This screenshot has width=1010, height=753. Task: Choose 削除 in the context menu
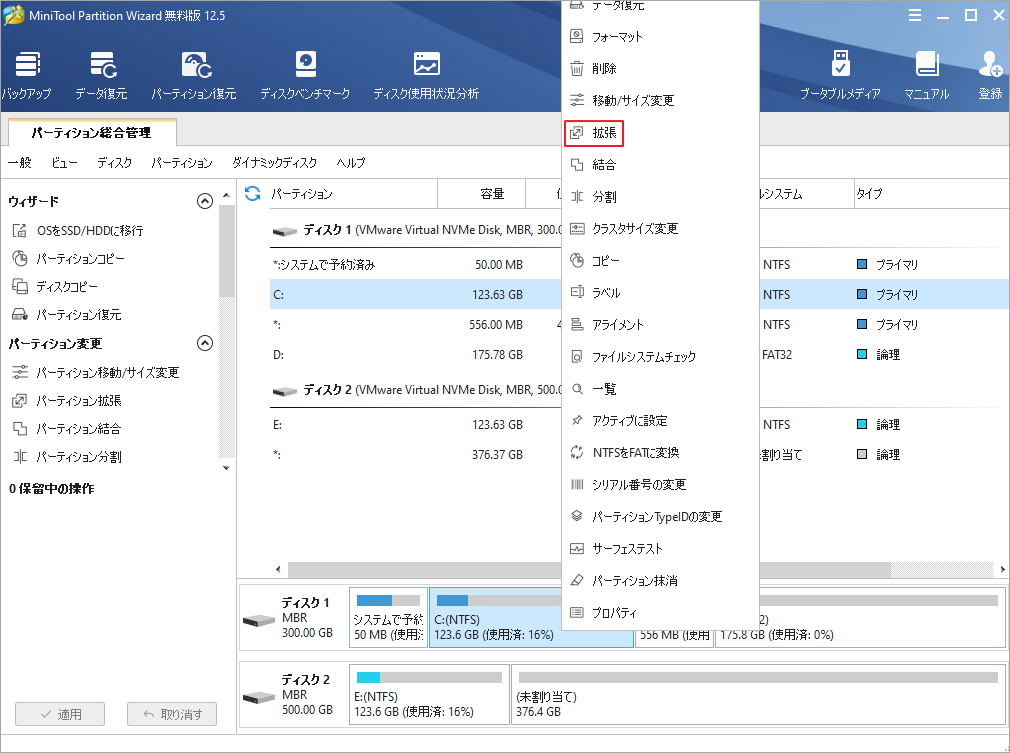click(660, 68)
